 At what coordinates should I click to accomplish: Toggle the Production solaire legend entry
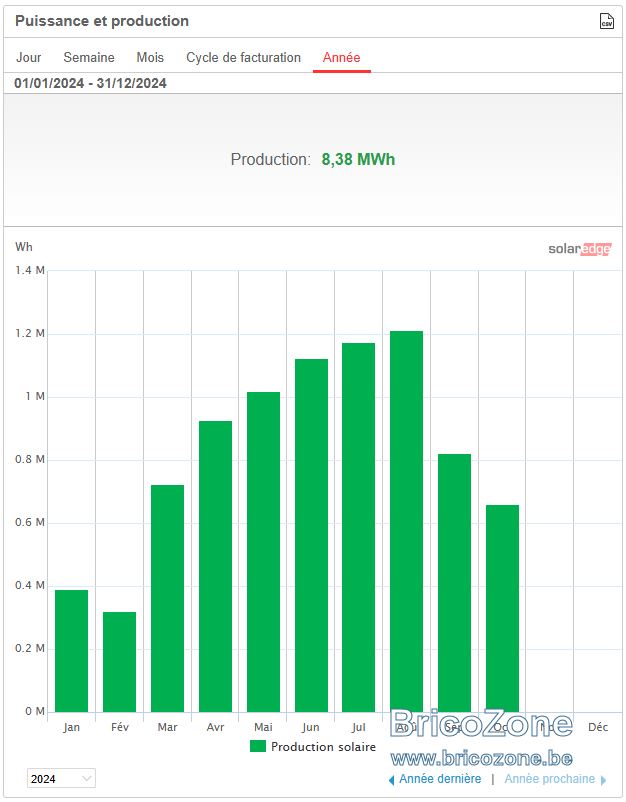312,747
